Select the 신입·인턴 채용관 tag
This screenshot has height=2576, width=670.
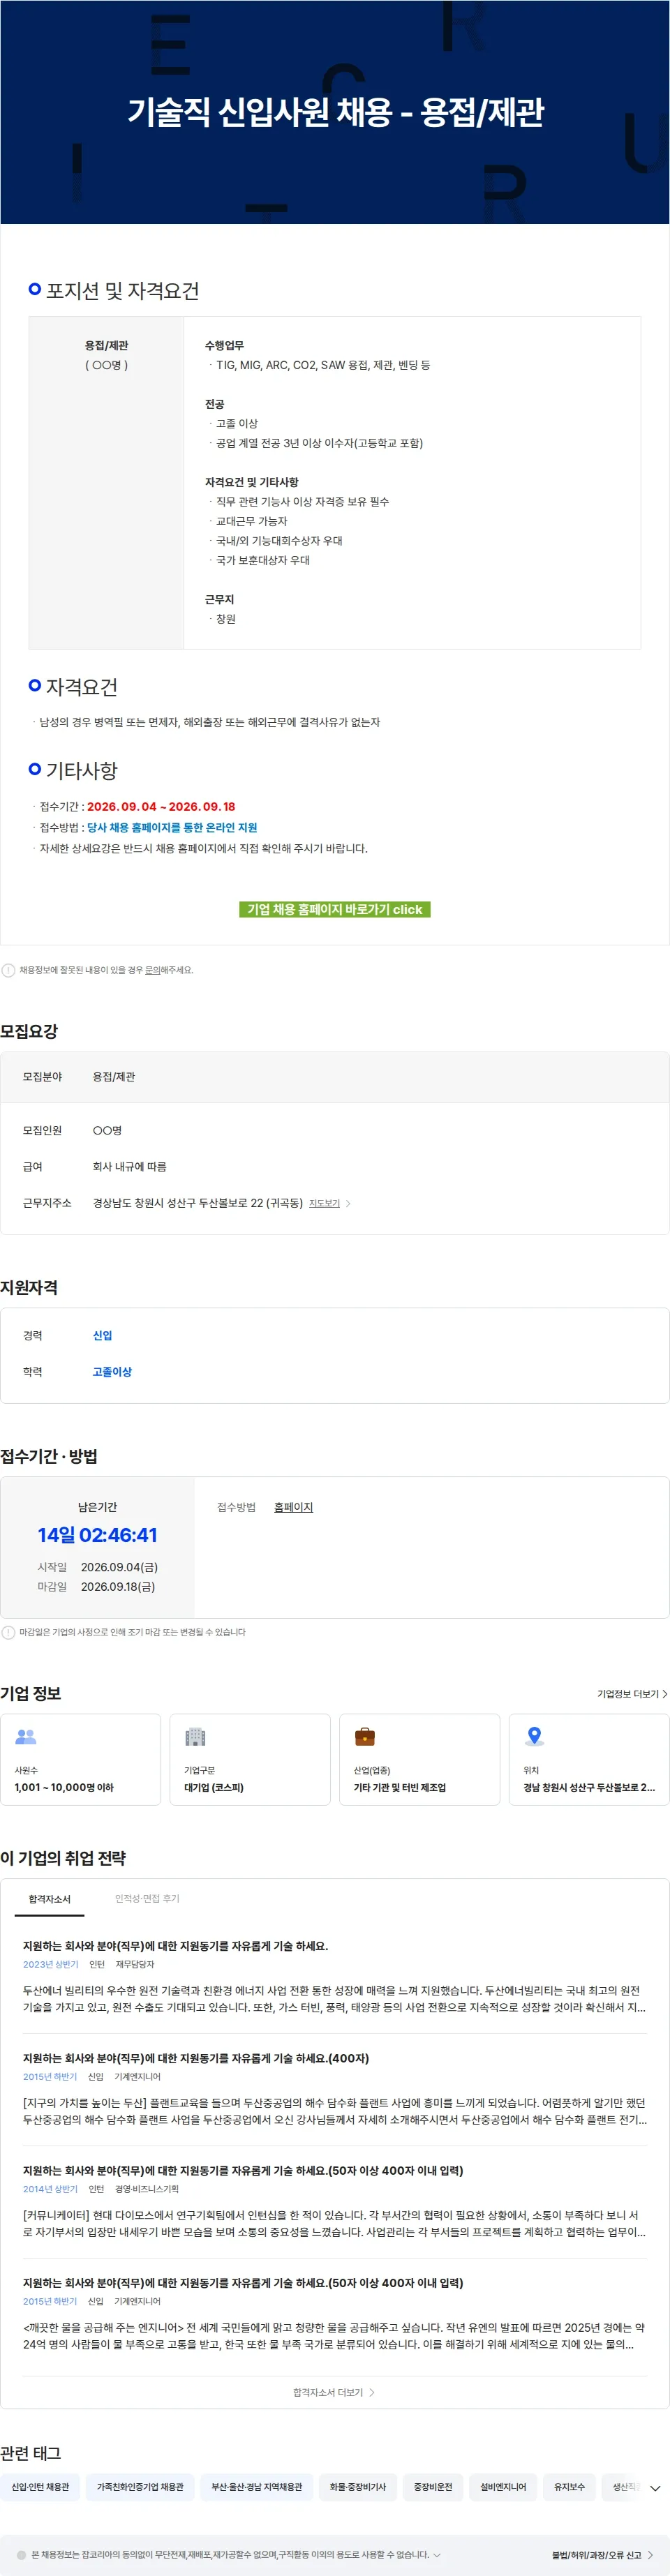tap(40, 2486)
